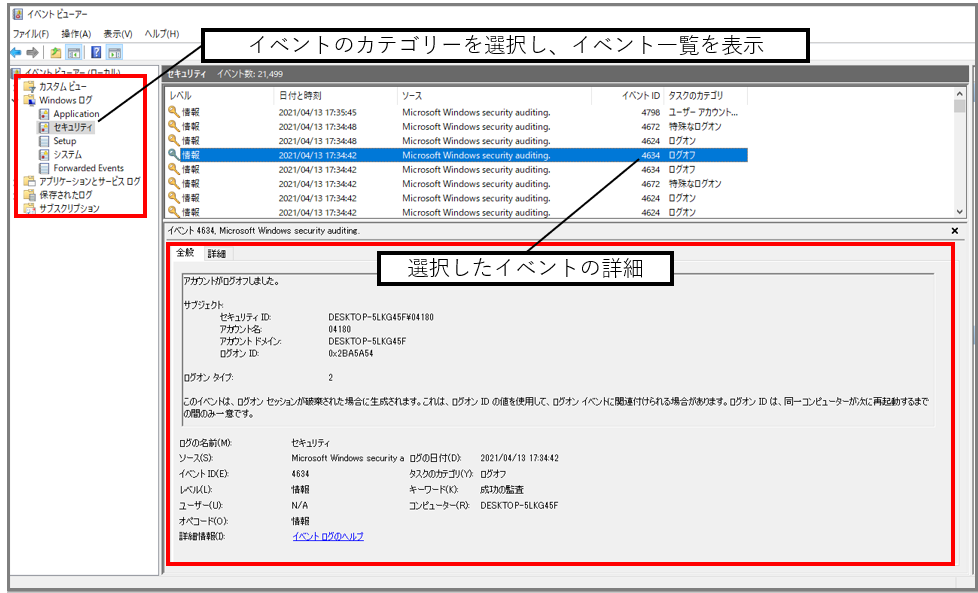
Task: Select the Forwarded Events log icon
Action: [44, 168]
